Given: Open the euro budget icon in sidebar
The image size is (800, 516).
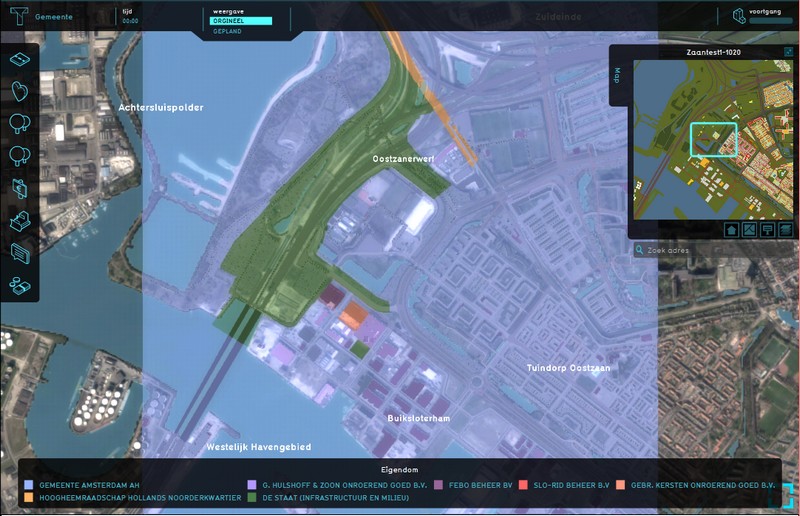Looking at the screenshot, I should tap(20, 188).
